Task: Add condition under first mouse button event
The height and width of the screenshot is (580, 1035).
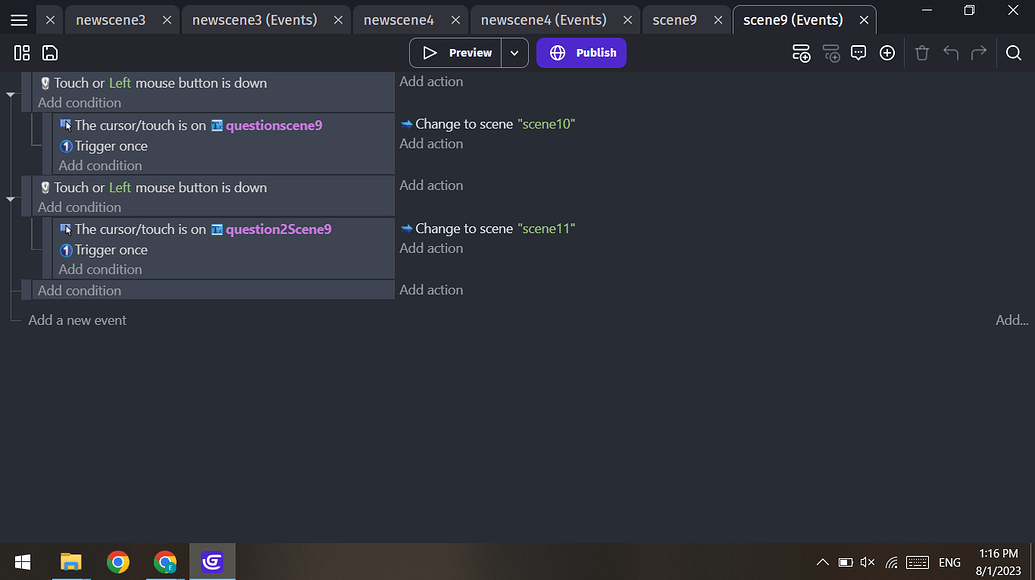Action: (x=79, y=103)
